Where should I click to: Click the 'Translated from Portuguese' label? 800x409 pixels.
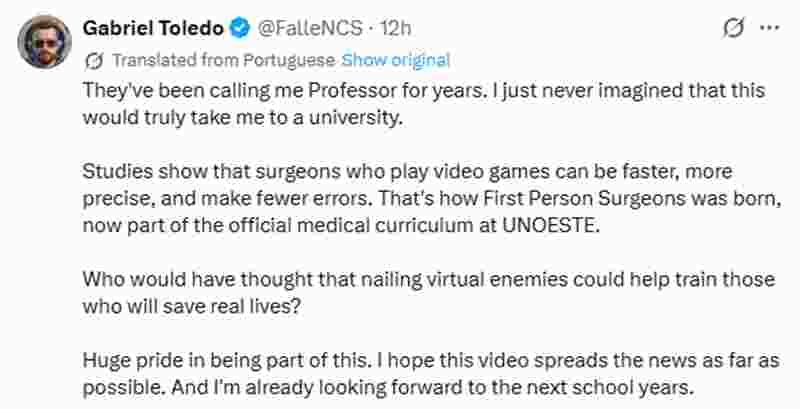224,60
